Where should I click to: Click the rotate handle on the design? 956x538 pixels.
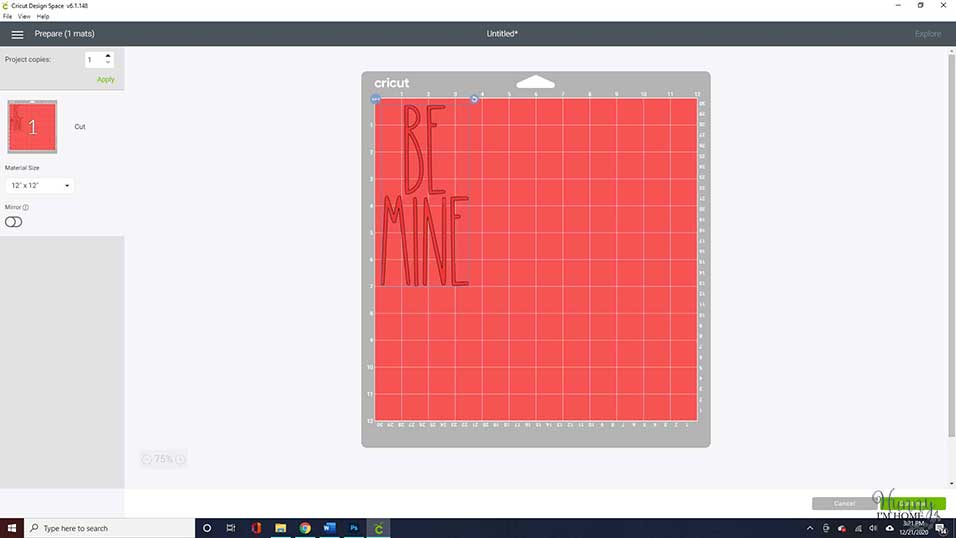(474, 99)
